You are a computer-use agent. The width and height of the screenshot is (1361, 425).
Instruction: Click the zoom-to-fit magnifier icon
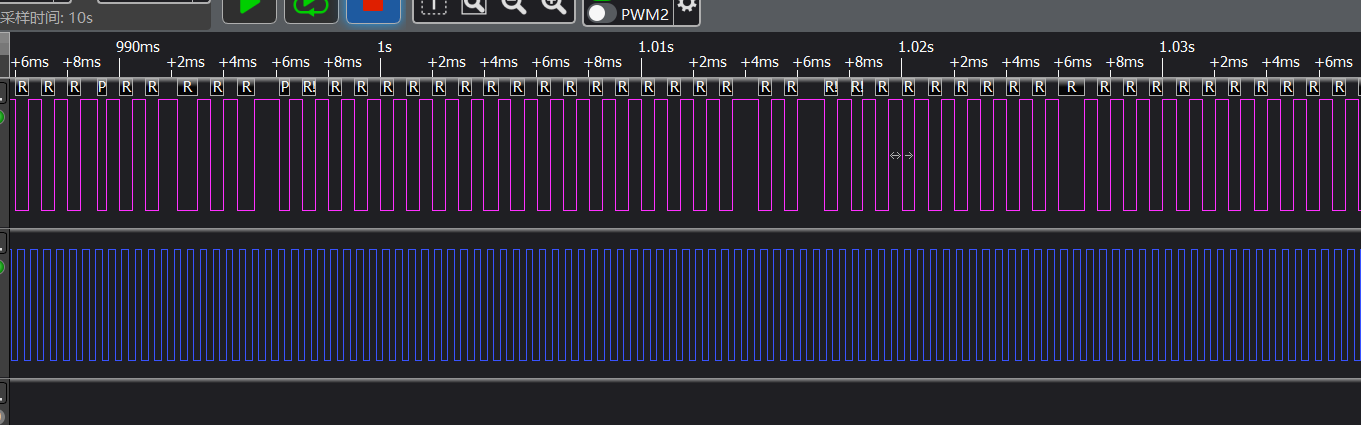point(473,6)
